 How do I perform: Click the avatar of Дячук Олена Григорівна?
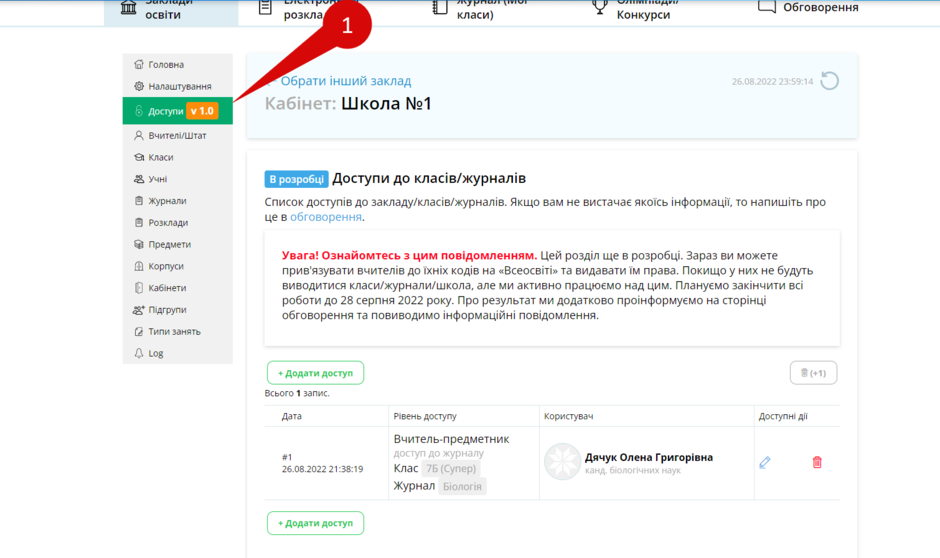click(x=562, y=462)
